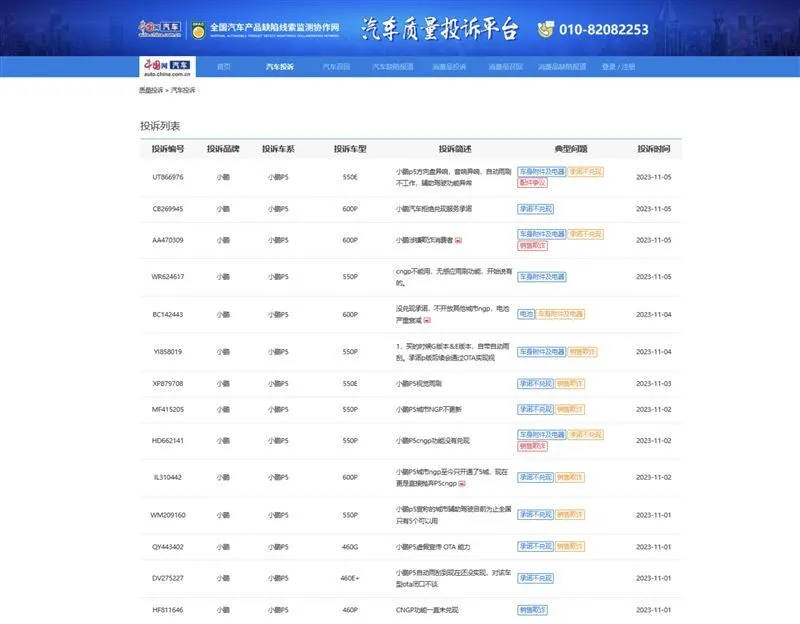Screen dimensions: 800x624
Task: Click the phone icon beside 010-82082253
Action: [x=545, y=29]
